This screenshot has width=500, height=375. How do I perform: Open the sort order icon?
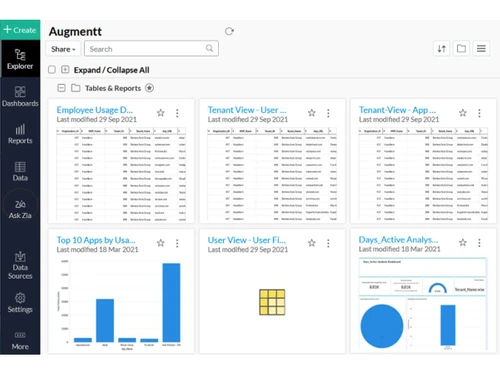click(442, 49)
